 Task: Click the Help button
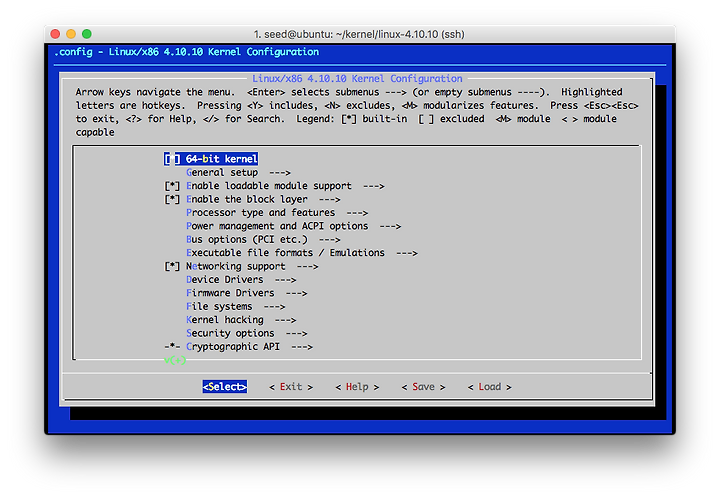(x=357, y=387)
